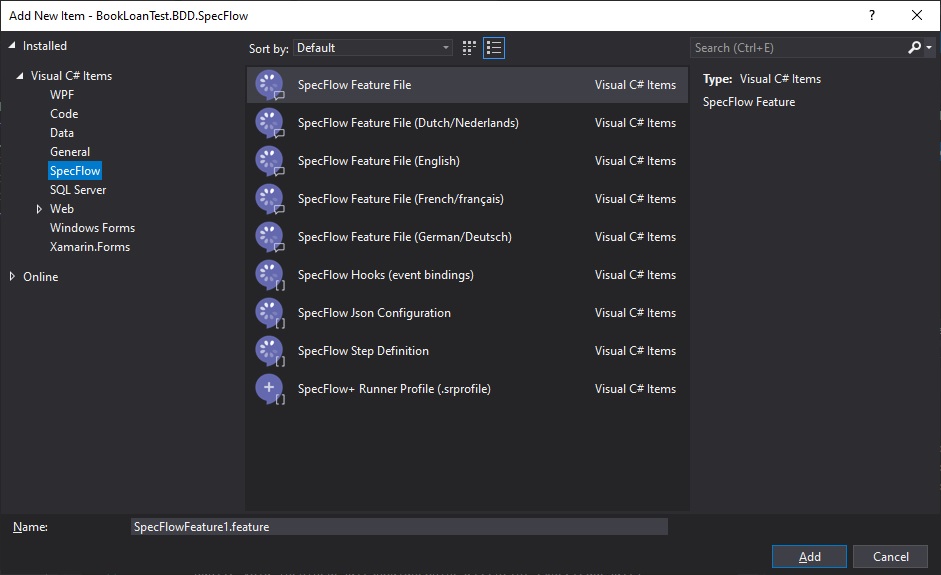Screen dimensions: 941x575
Task: Select the SQL Server category
Action: point(78,190)
